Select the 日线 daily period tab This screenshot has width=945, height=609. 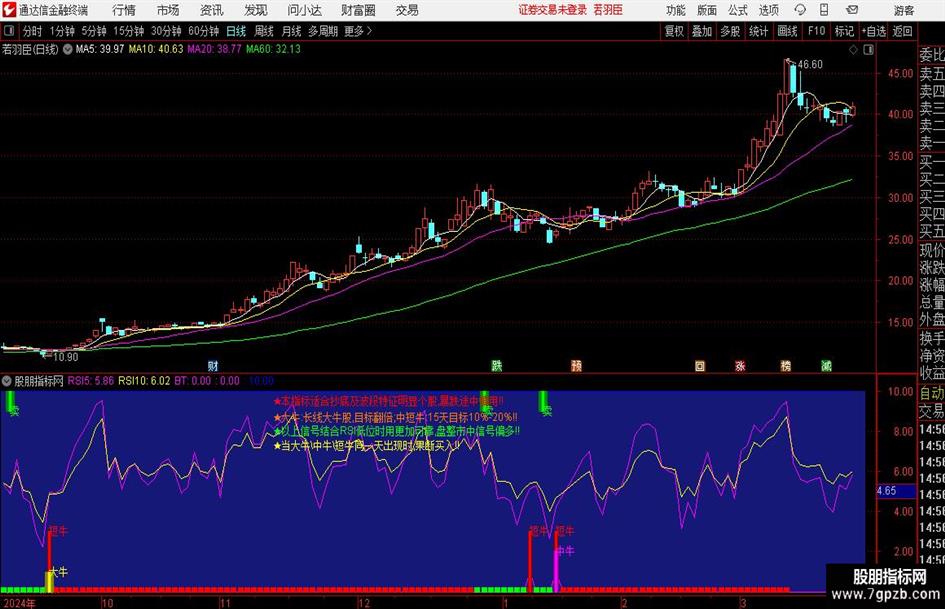tap(236, 31)
